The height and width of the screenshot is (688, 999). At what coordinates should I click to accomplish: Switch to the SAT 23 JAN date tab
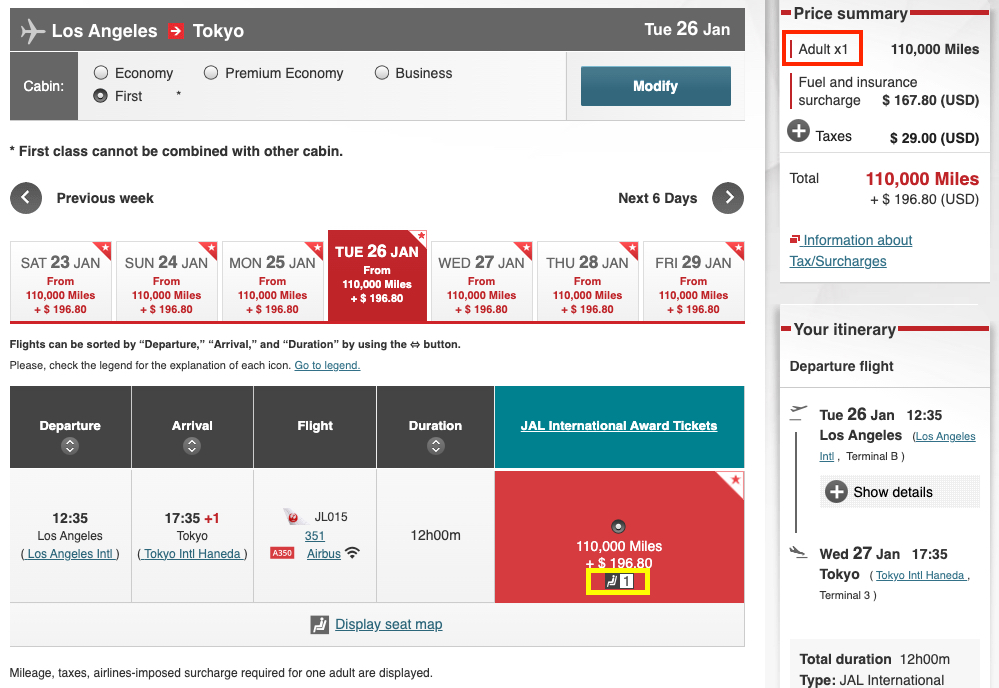click(x=60, y=280)
